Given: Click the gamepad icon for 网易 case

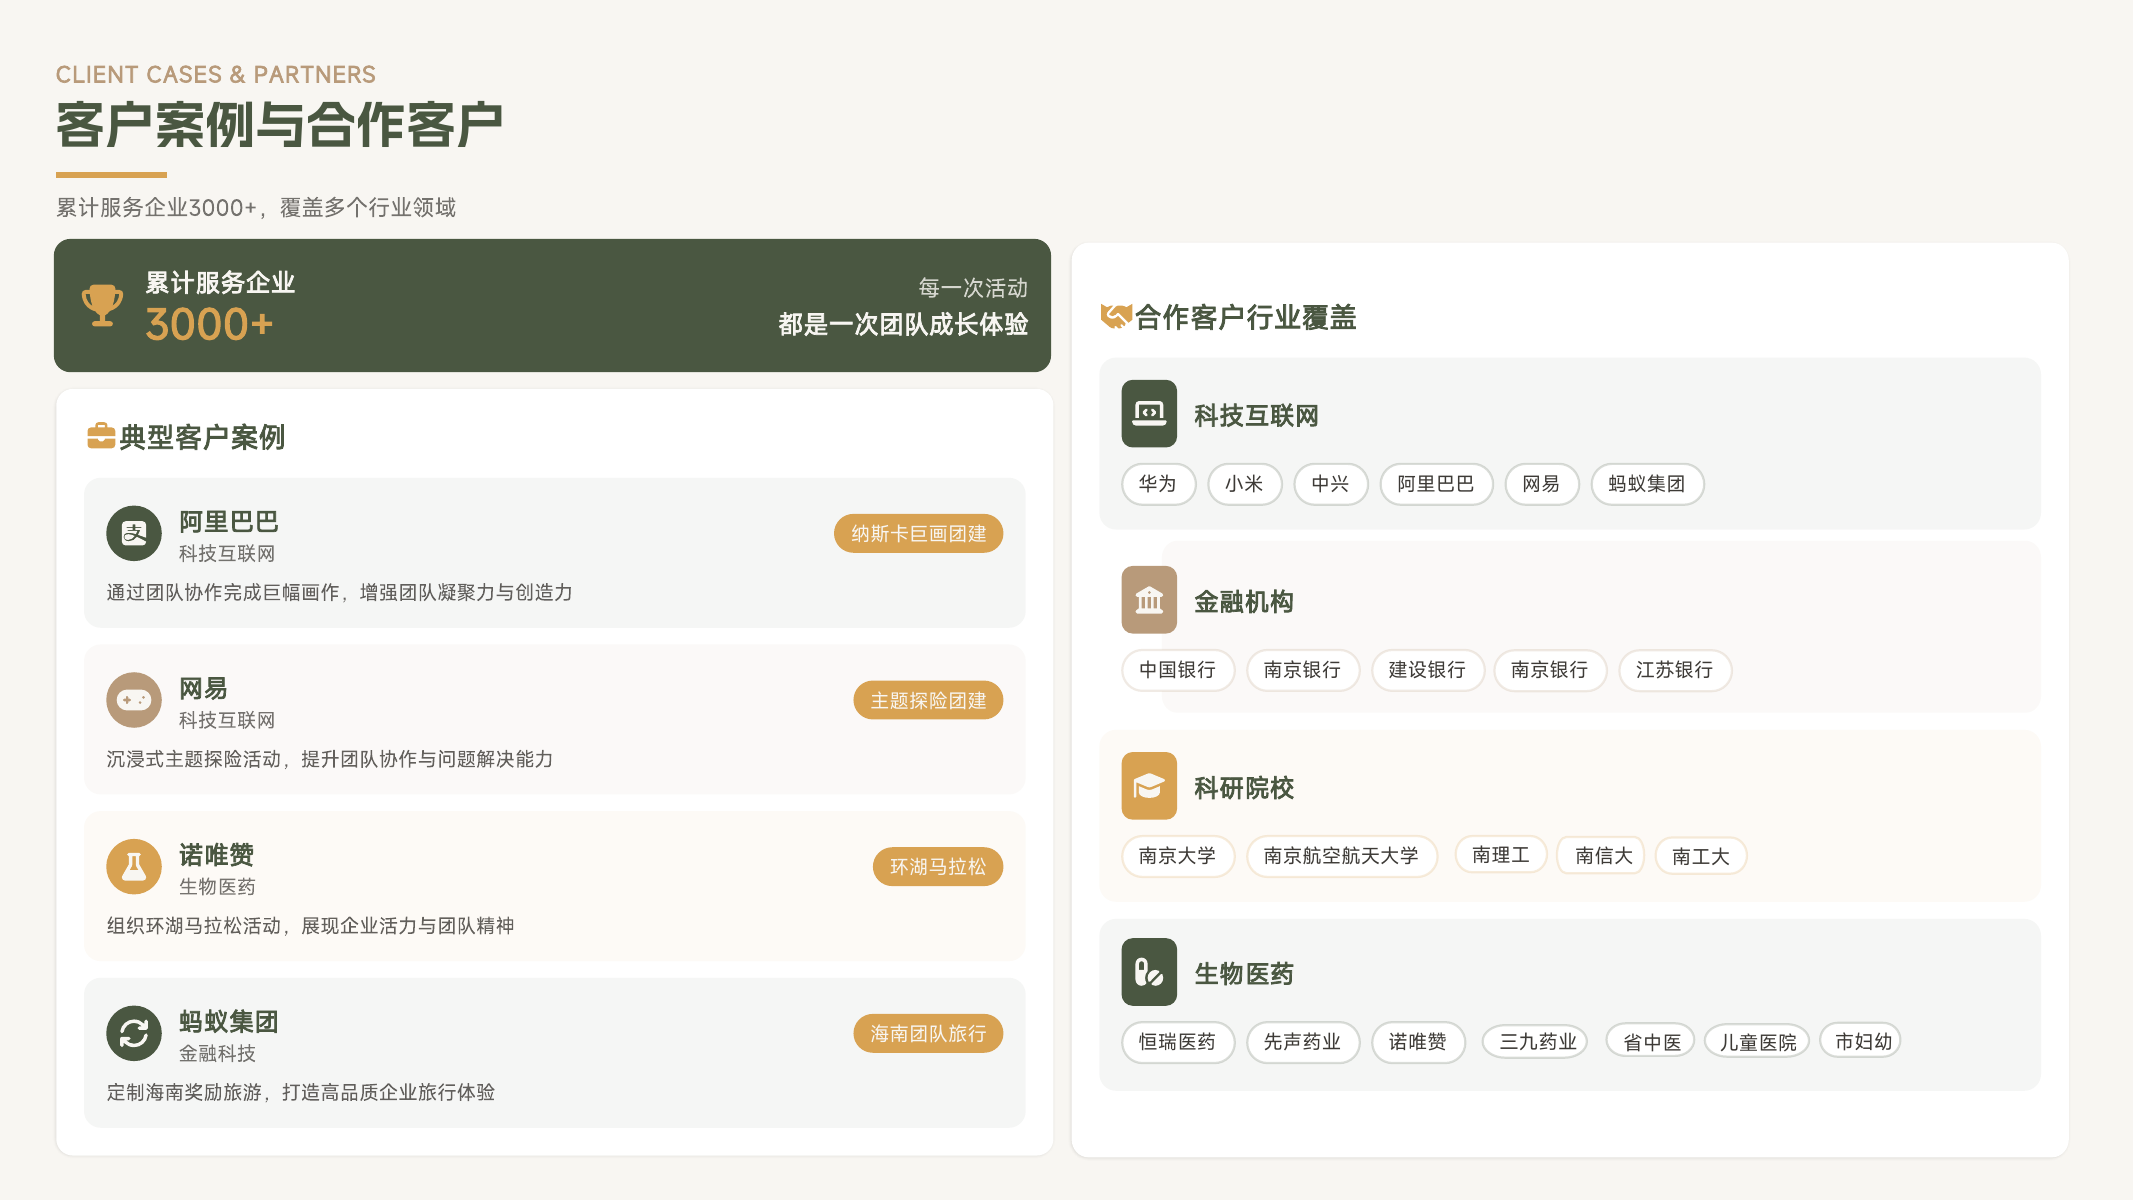Looking at the screenshot, I should (x=134, y=700).
